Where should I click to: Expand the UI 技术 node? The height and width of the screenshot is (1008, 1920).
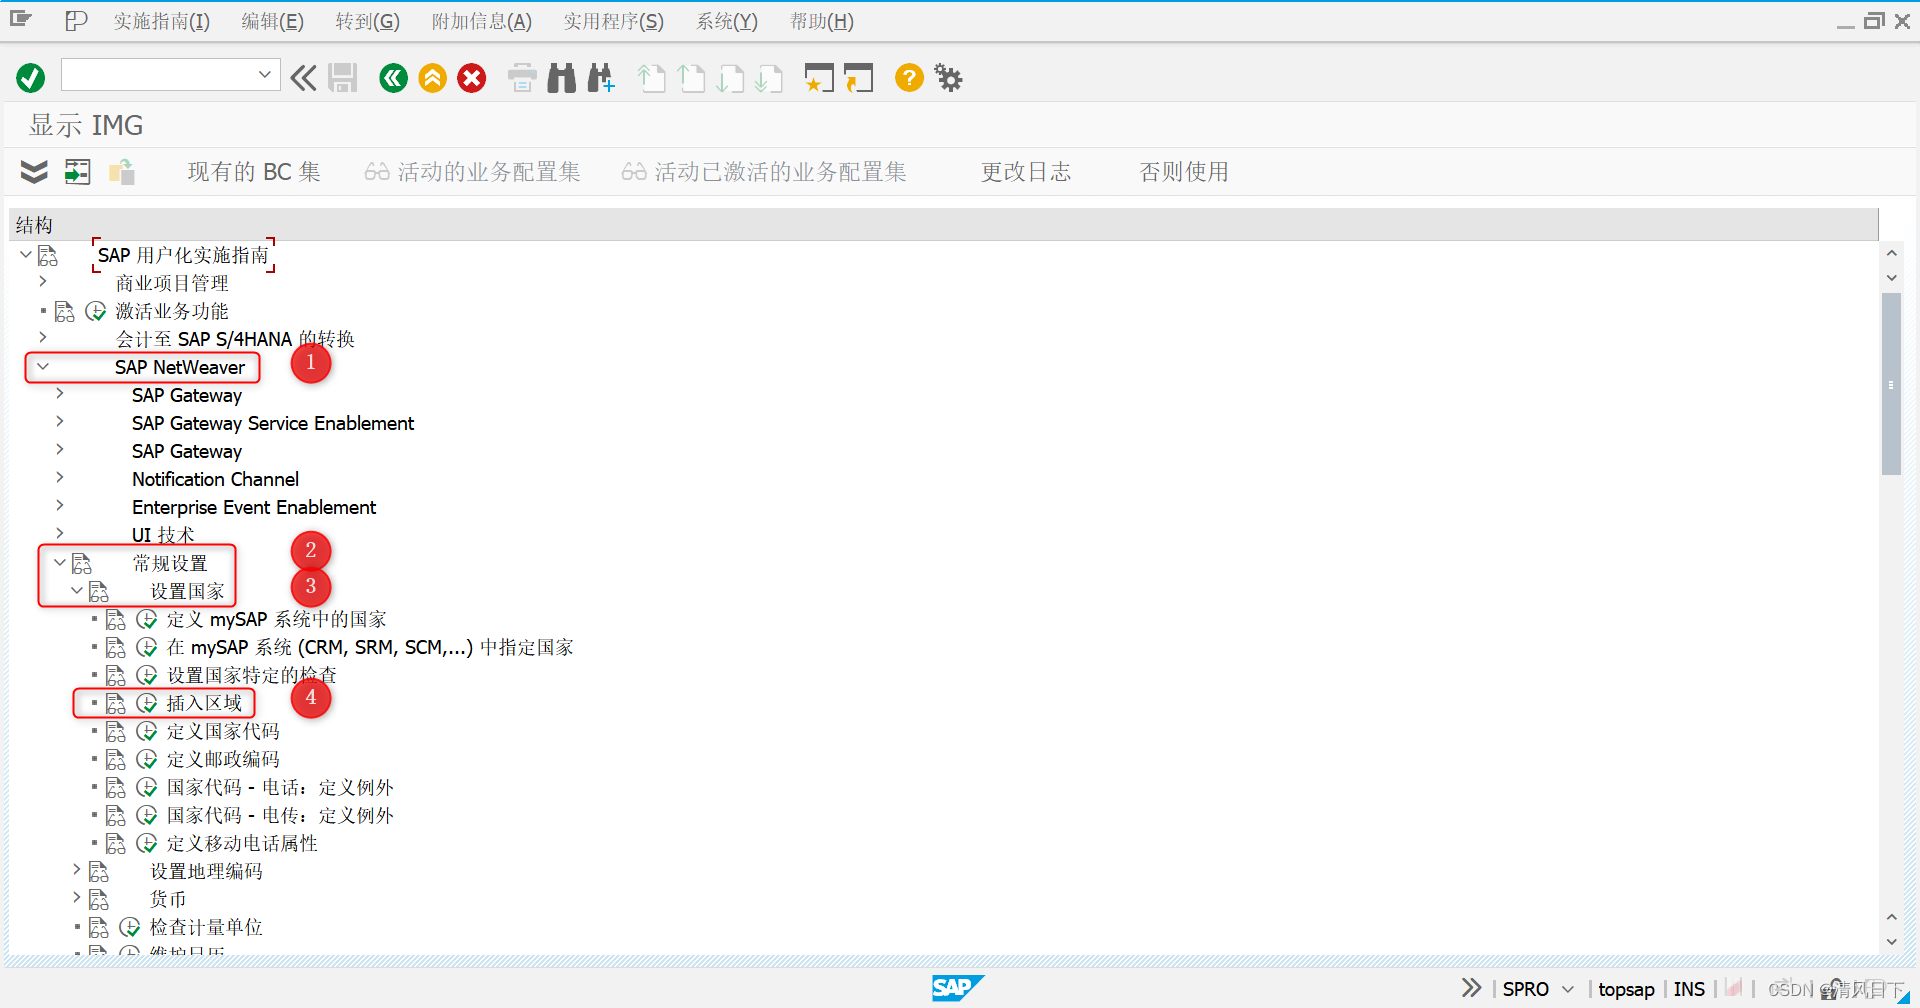tap(60, 534)
